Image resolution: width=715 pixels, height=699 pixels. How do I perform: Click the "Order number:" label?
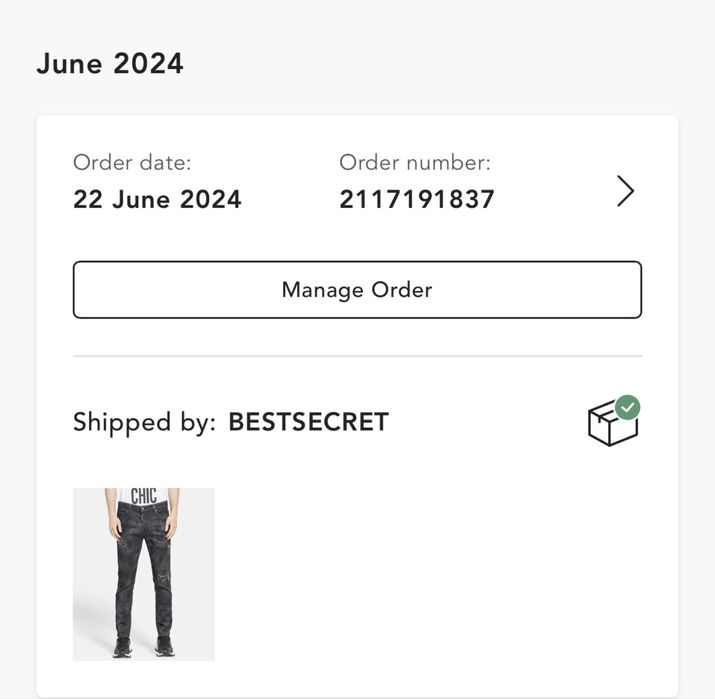click(415, 162)
